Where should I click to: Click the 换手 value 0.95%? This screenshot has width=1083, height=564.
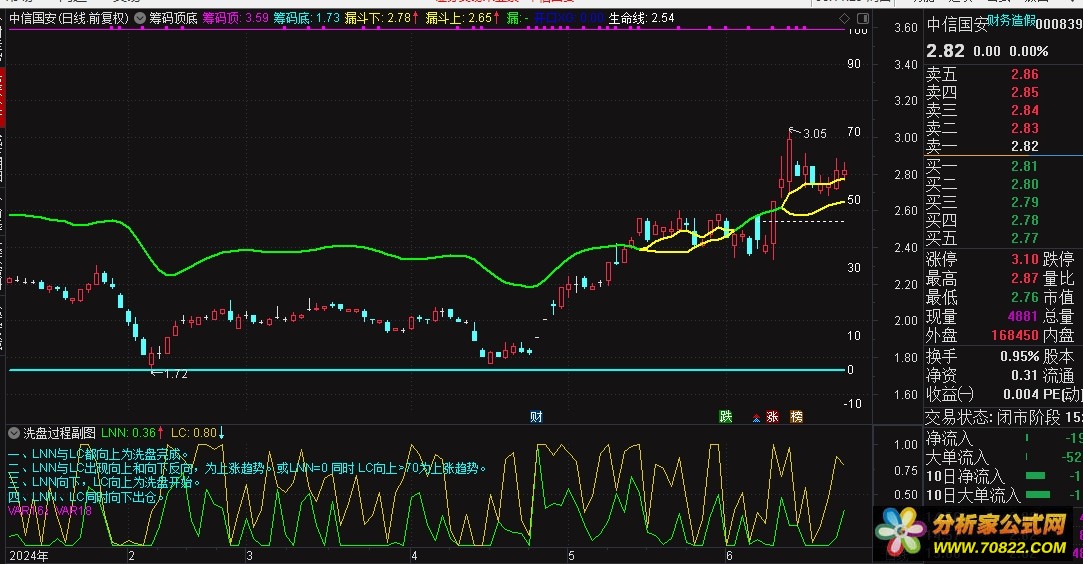[1019, 356]
